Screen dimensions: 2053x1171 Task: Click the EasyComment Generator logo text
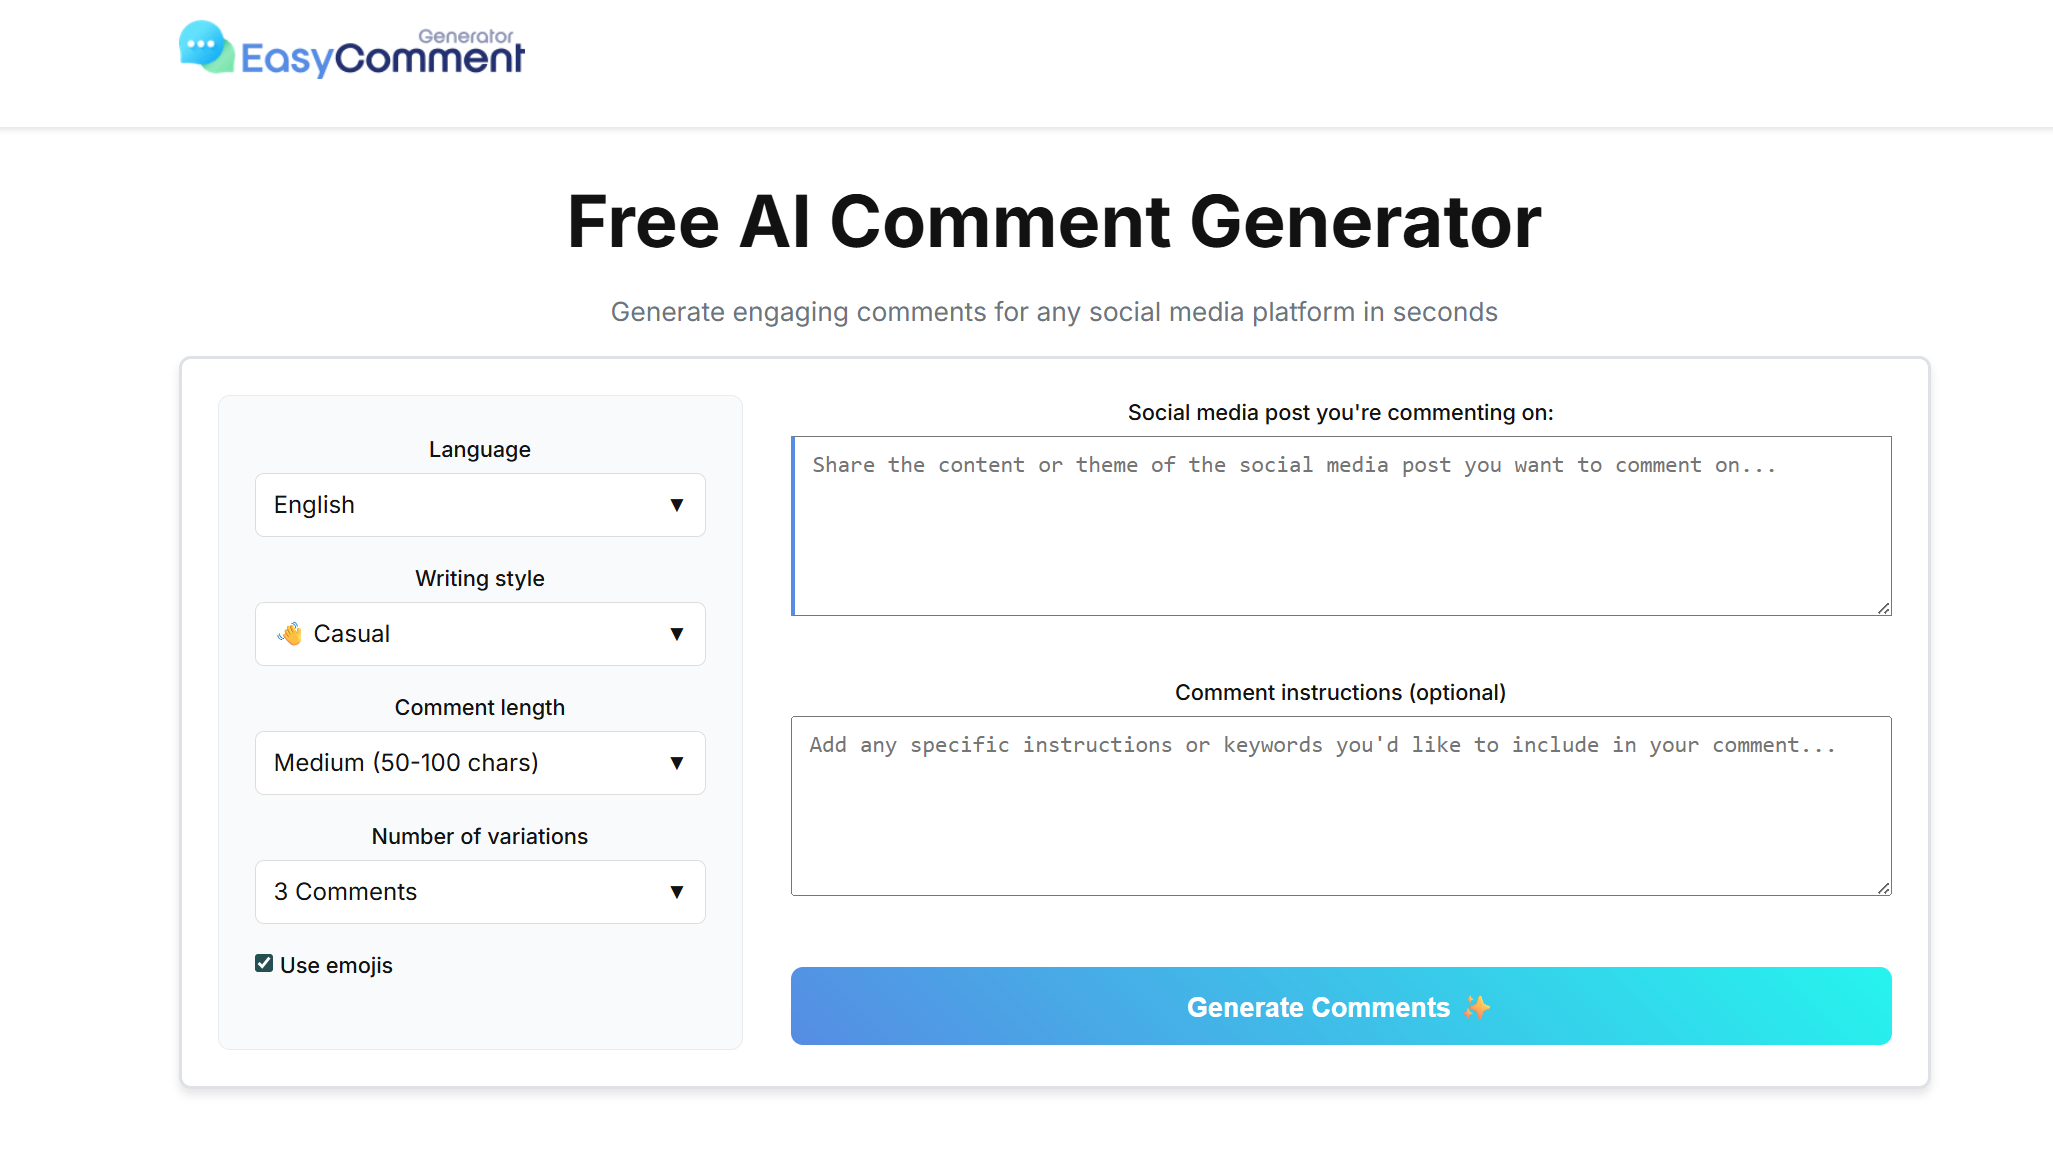pos(382,57)
